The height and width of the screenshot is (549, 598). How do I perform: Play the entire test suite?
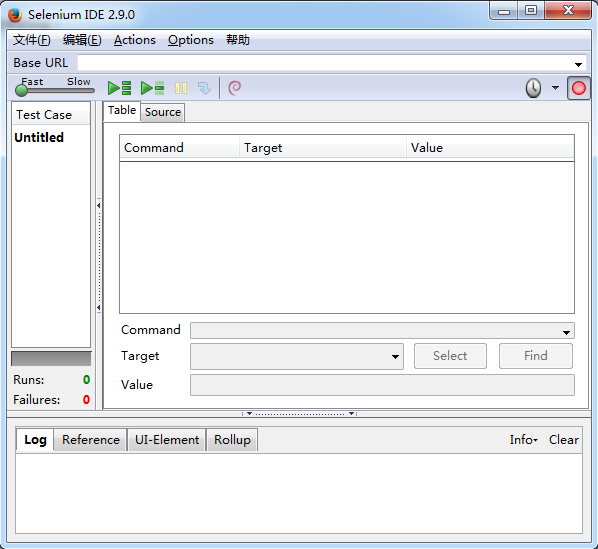coord(119,88)
